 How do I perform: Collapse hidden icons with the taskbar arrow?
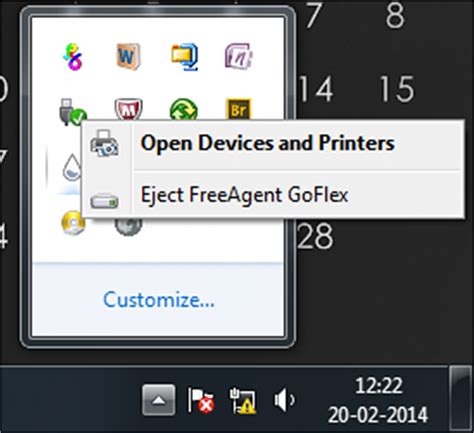point(159,400)
